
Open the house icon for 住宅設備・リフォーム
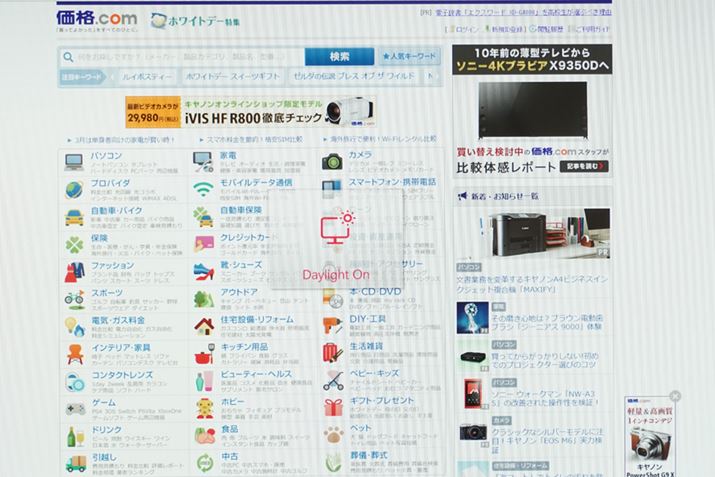[204, 326]
